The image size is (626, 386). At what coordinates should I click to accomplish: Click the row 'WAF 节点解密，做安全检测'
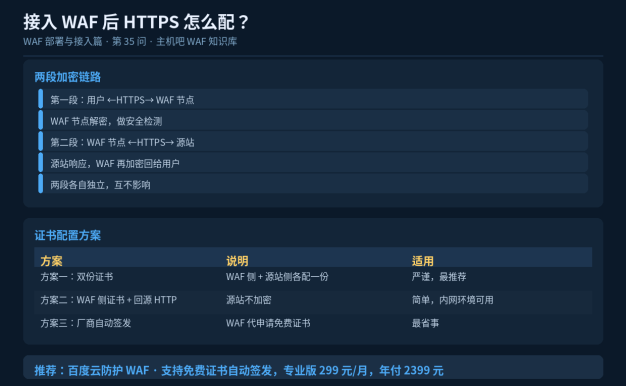pyautogui.click(x=313, y=120)
